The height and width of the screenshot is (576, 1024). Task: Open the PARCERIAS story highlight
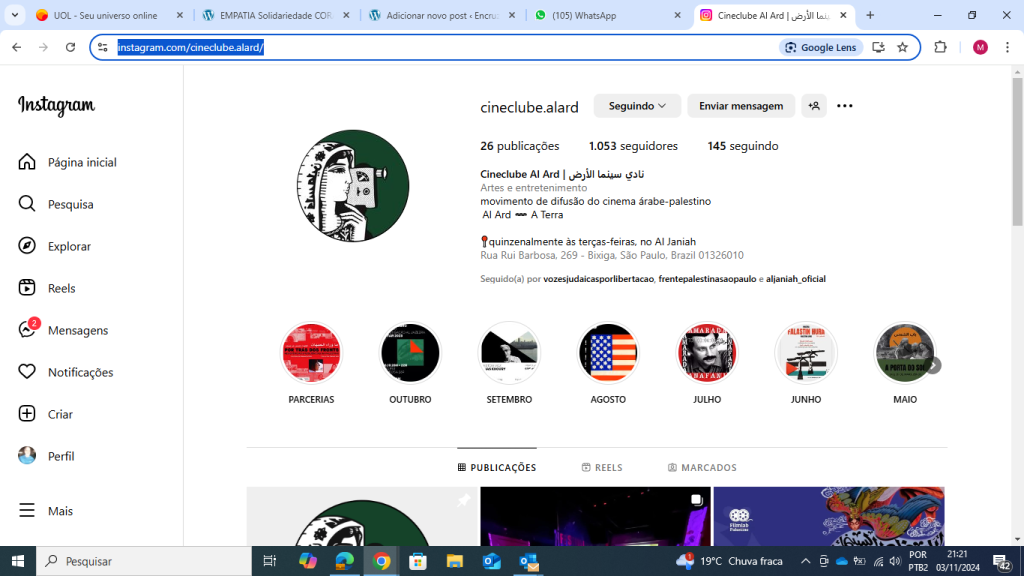pyautogui.click(x=311, y=353)
